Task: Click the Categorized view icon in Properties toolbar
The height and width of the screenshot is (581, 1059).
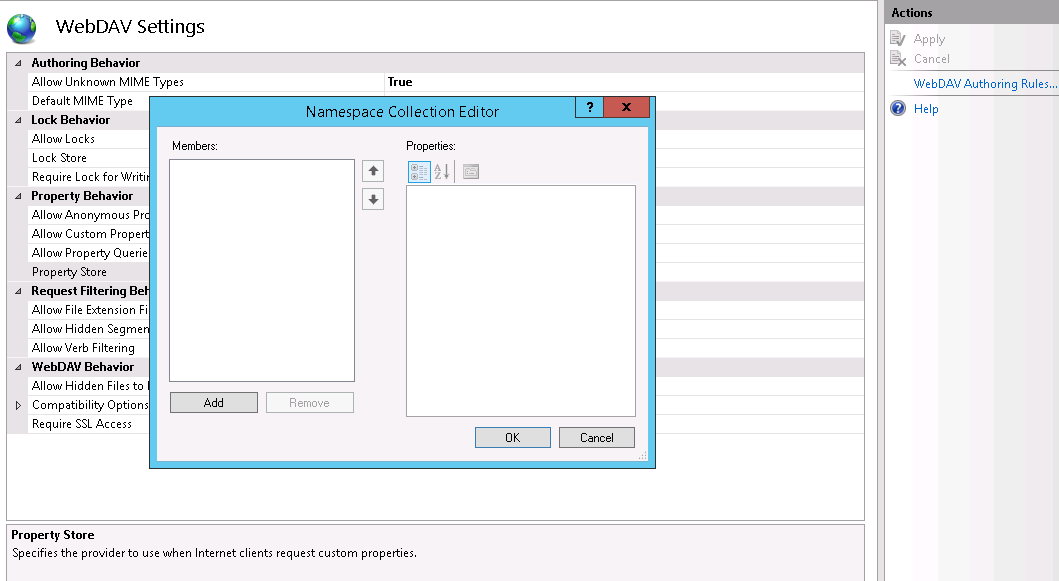Action: (x=419, y=172)
